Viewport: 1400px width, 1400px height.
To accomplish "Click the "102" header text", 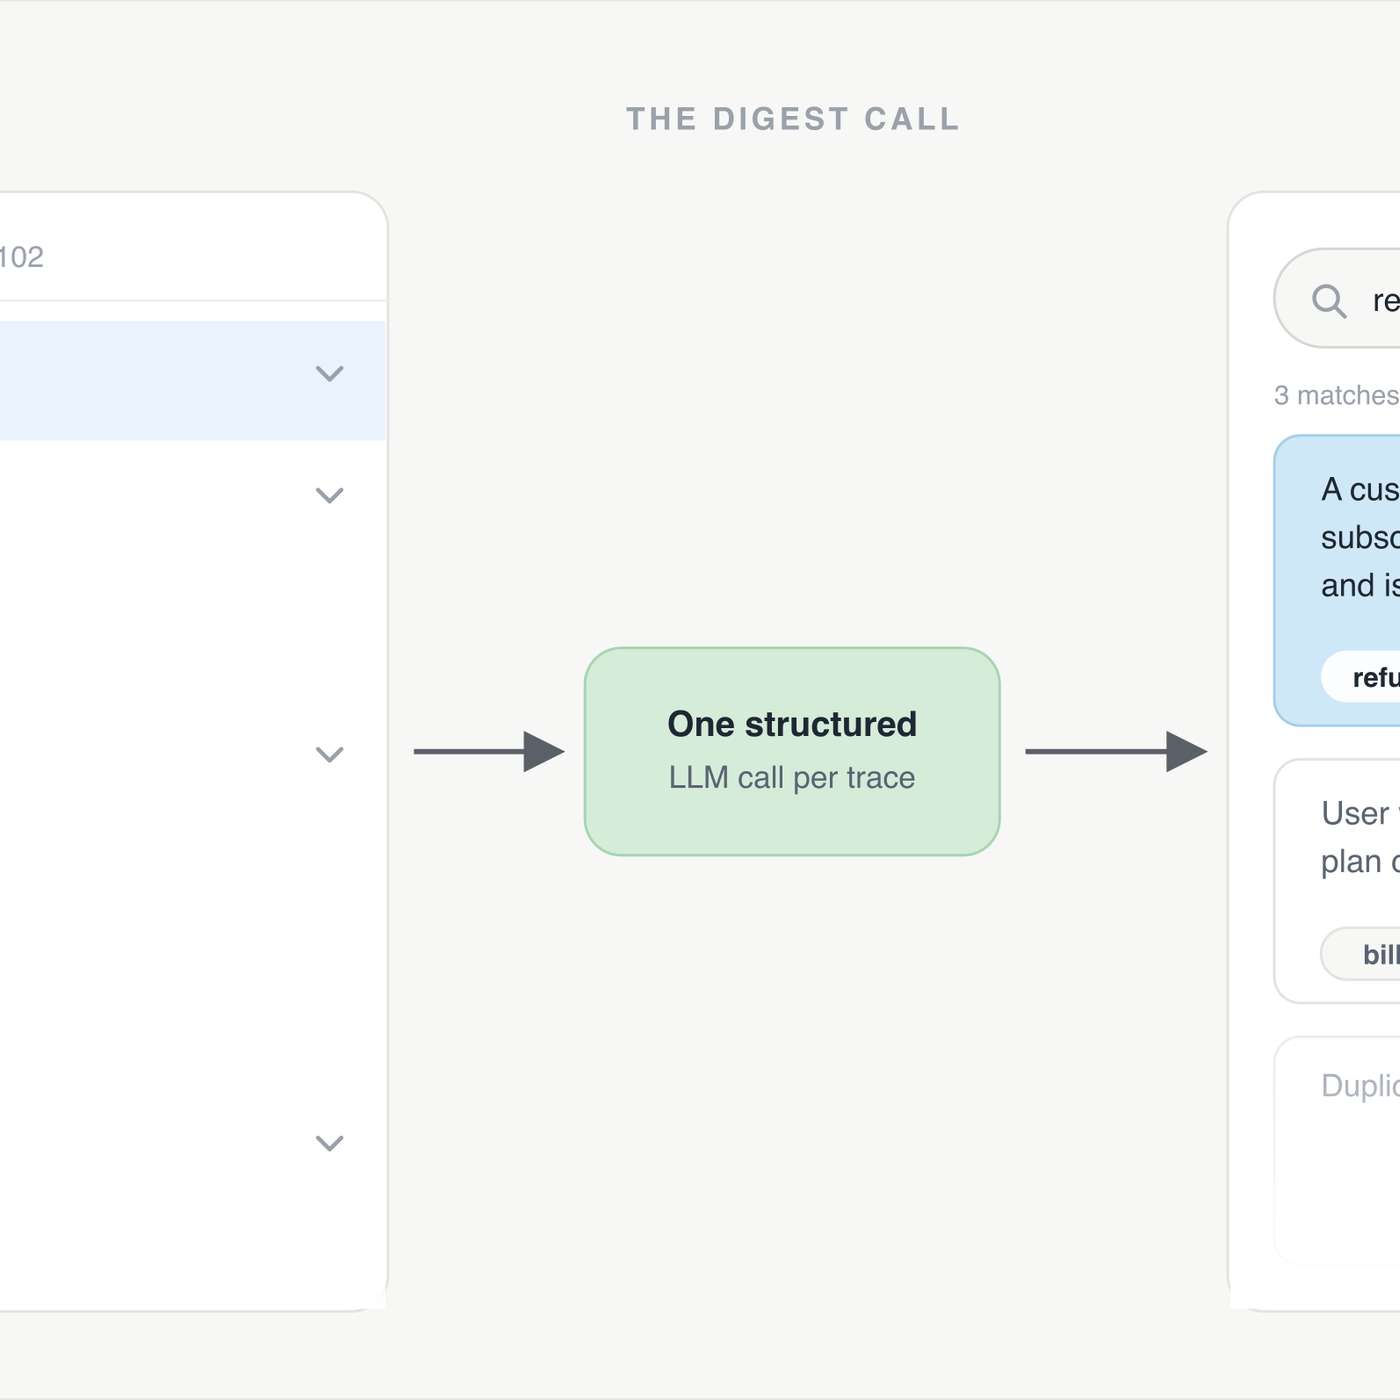I will (x=21, y=257).
